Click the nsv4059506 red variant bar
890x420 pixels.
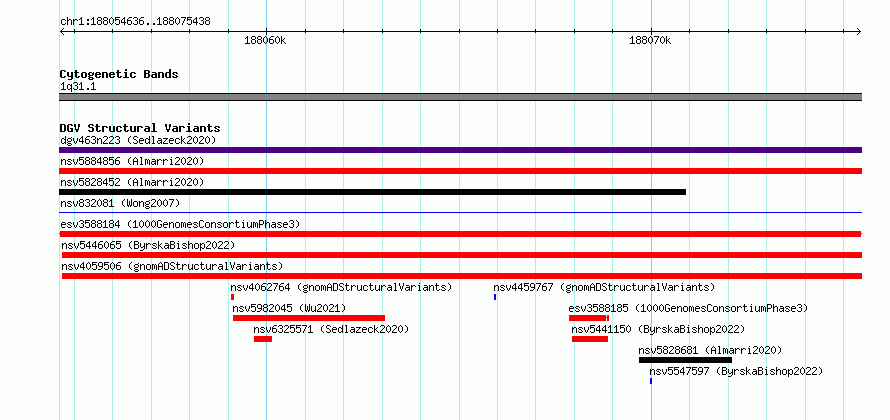tap(462, 276)
